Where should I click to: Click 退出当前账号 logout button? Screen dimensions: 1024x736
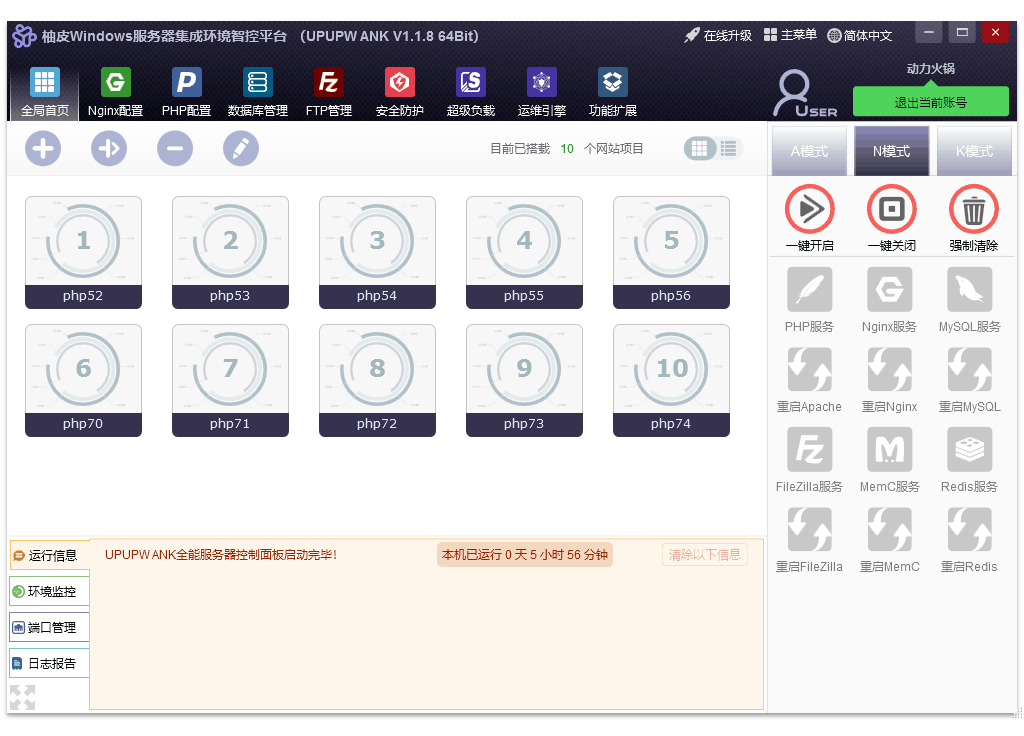click(931, 102)
